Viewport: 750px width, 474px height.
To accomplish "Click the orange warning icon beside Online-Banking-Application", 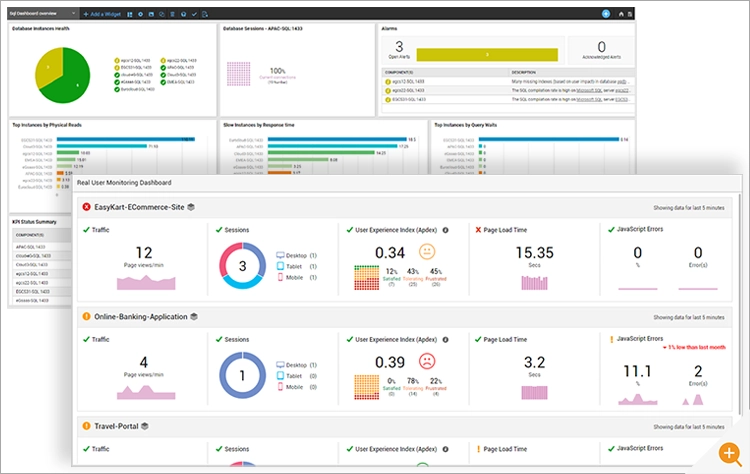I will coord(87,317).
